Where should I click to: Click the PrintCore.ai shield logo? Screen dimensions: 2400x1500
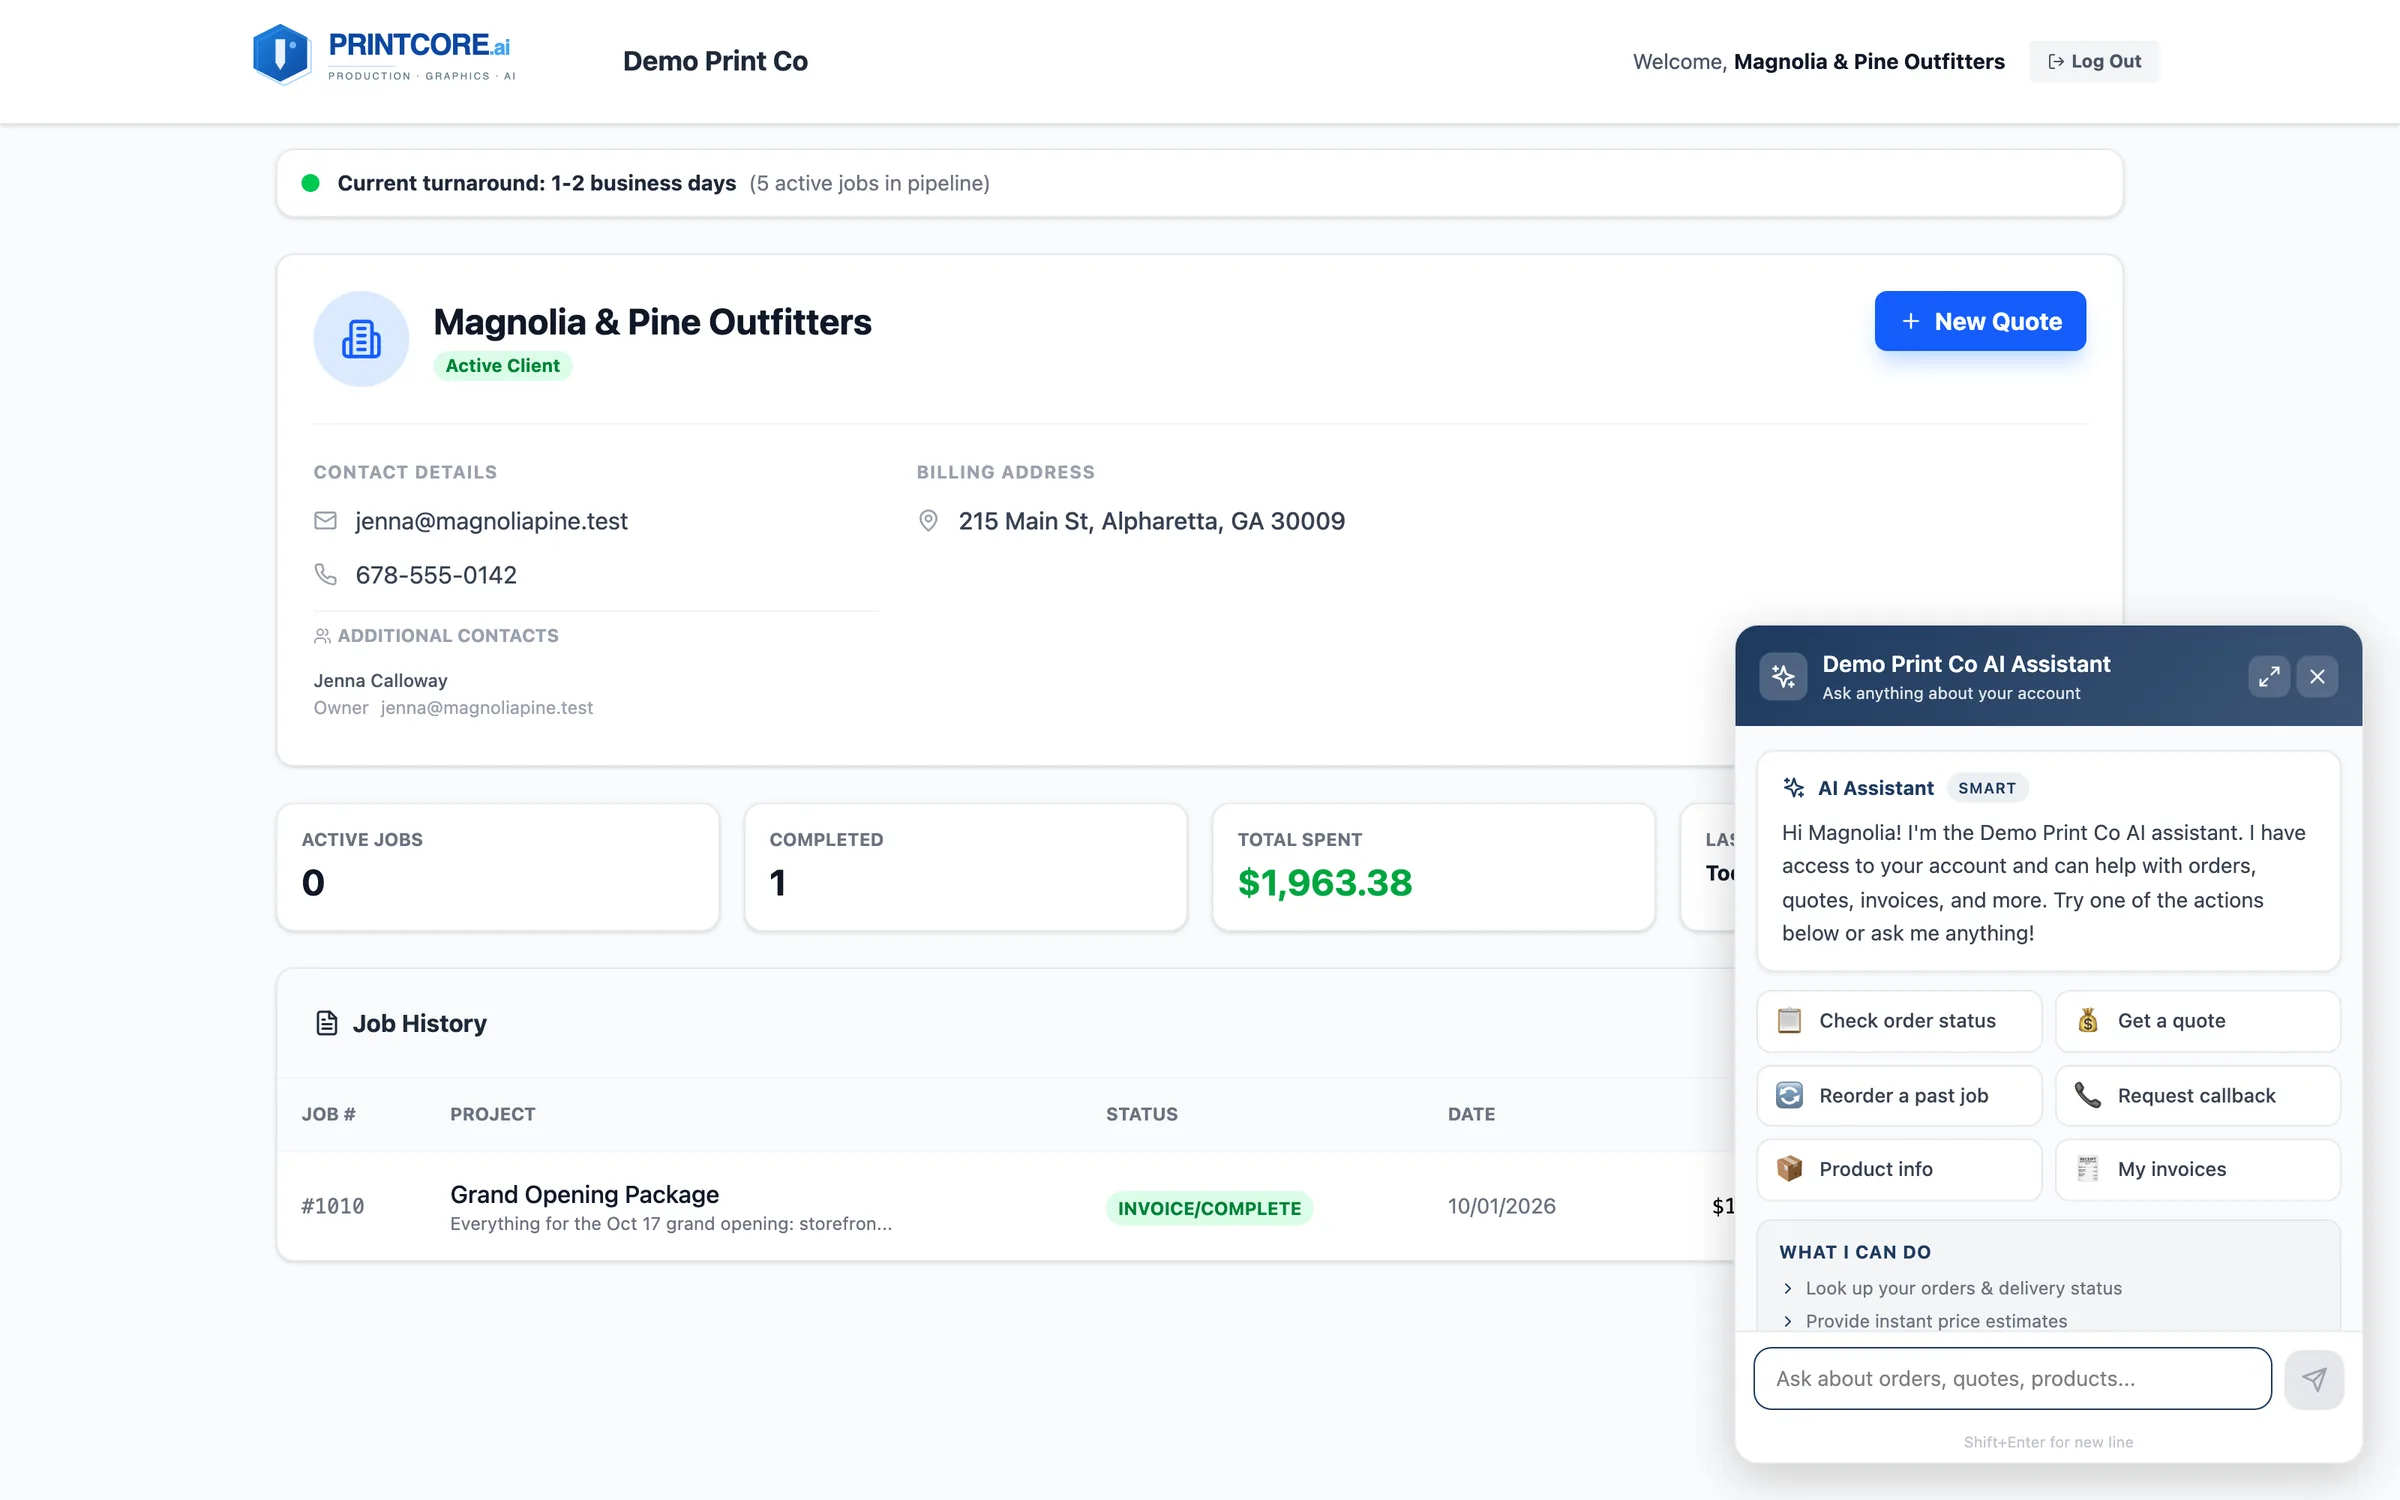pos(282,55)
